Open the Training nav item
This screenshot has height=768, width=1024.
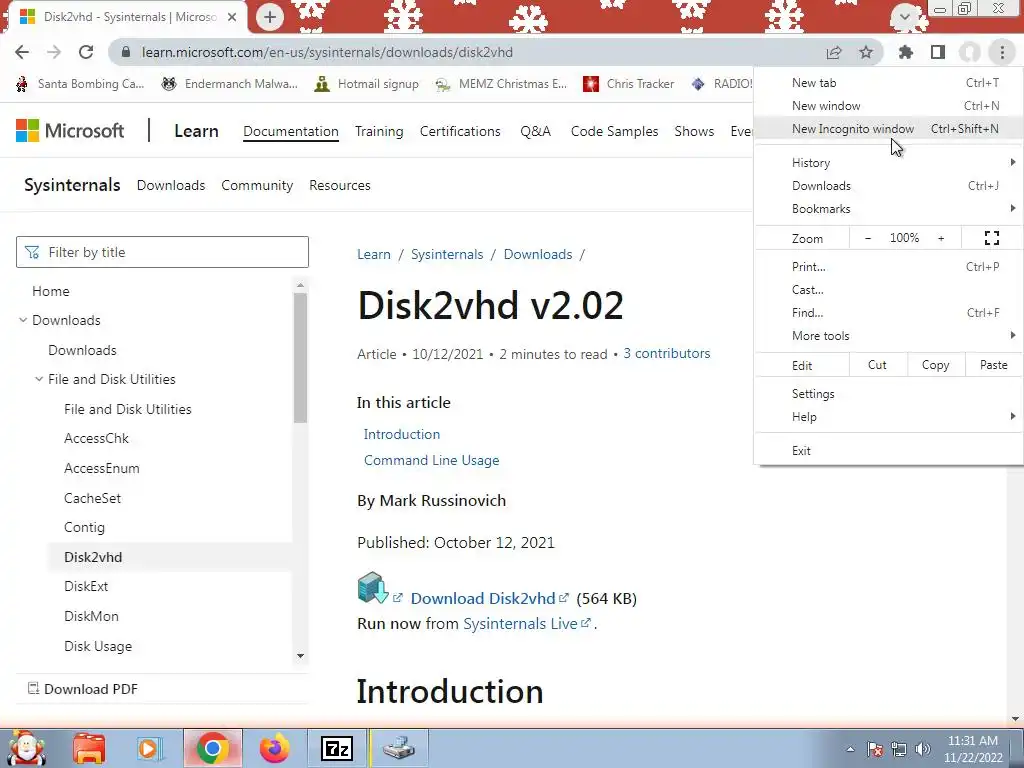point(379,131)
